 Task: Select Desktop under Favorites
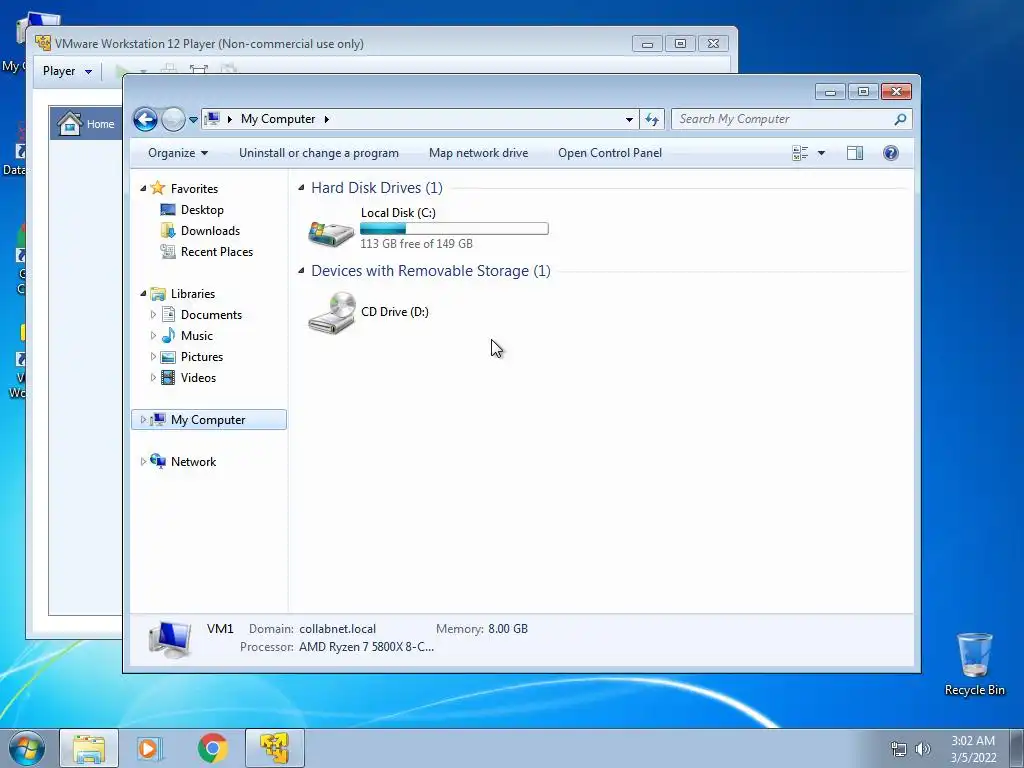coord(202,210)
